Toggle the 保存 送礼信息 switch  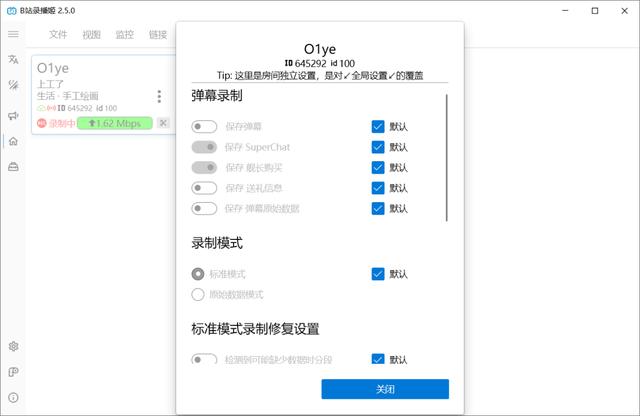[204, 188]
